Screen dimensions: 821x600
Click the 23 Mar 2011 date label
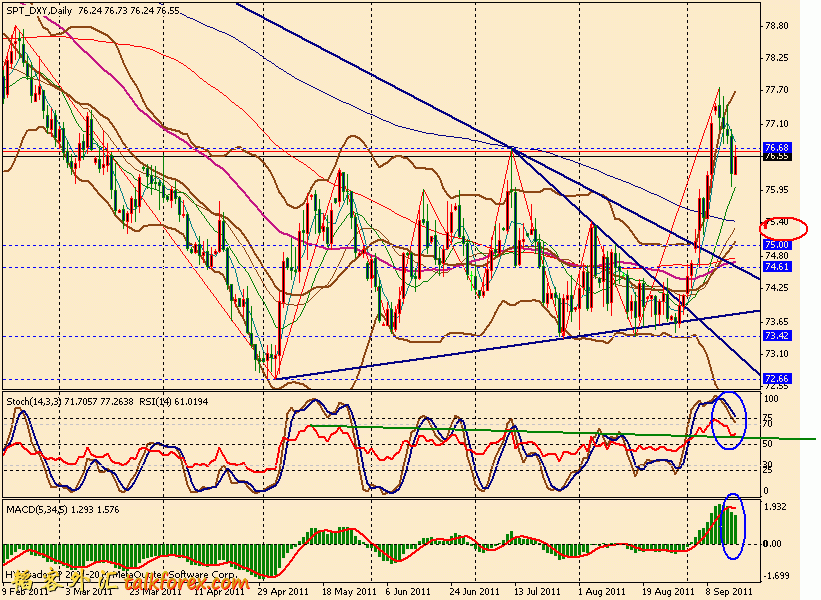156,592
